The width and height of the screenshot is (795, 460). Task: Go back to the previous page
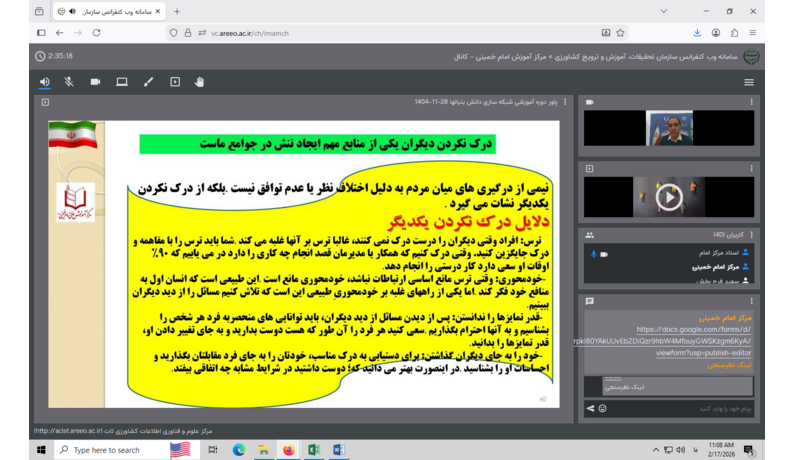click(60, 33)
